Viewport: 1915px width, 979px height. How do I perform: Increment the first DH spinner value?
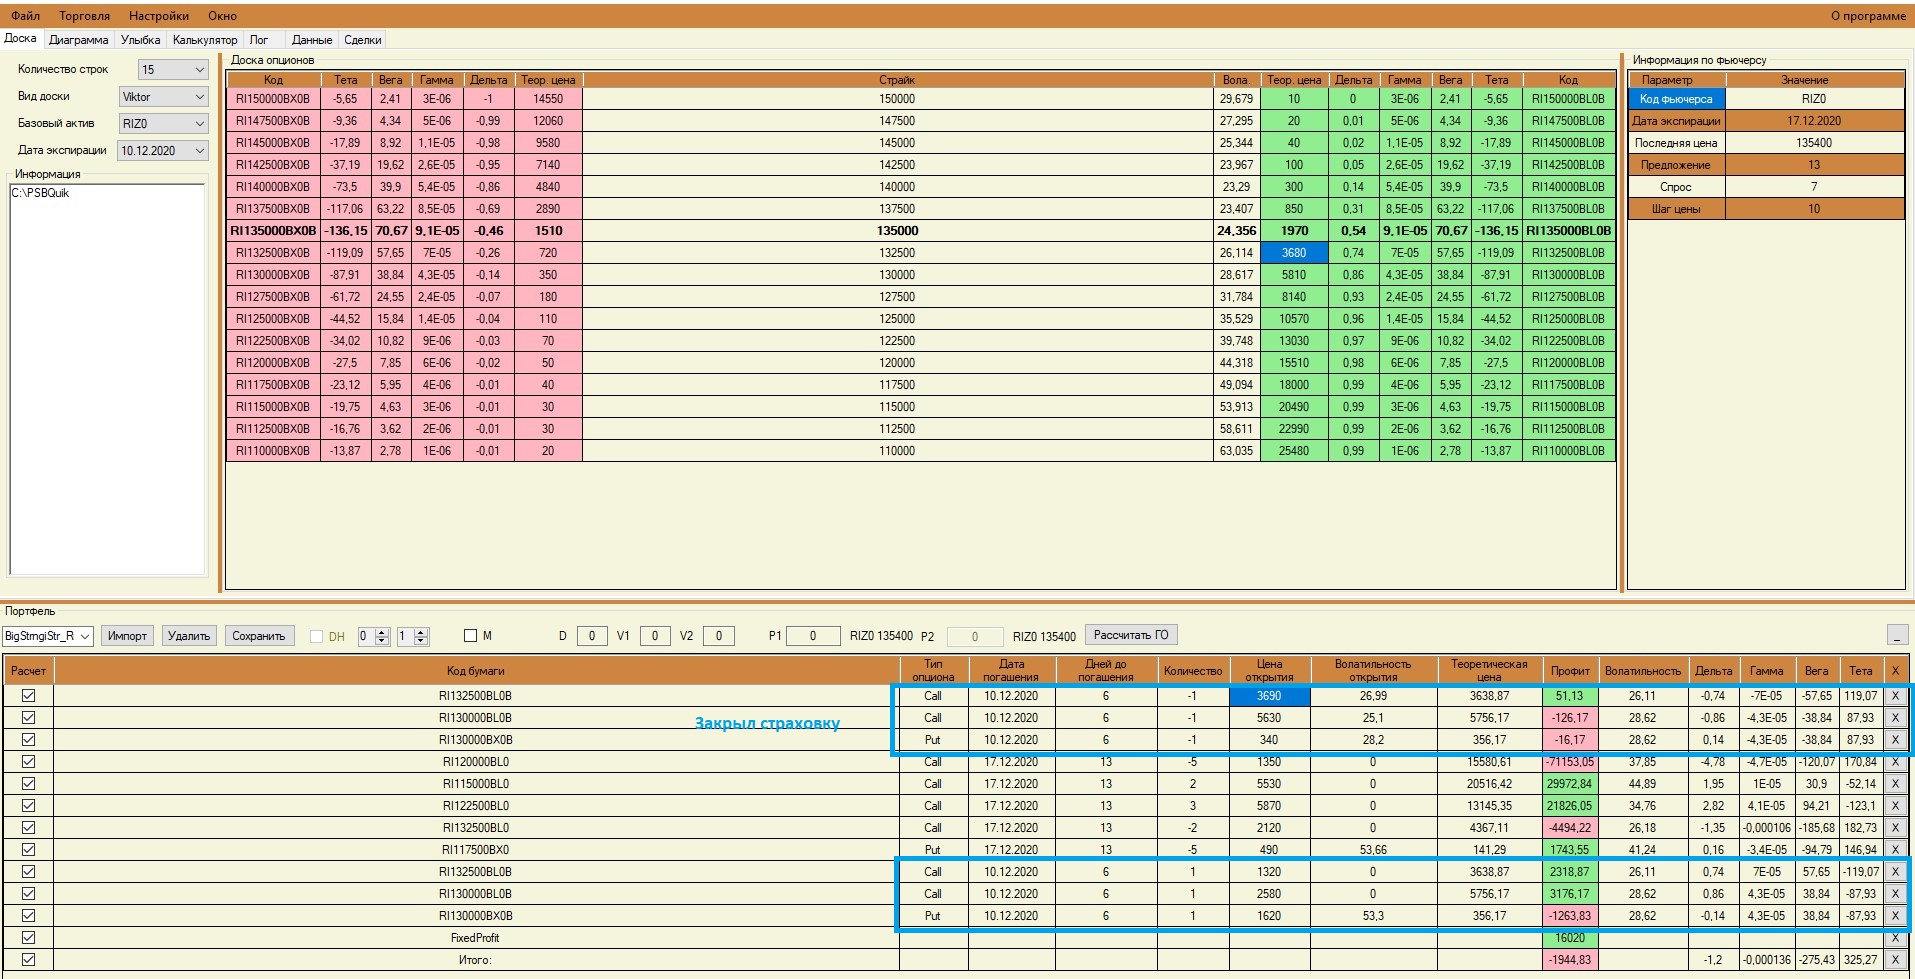click(x=382, y=631)
